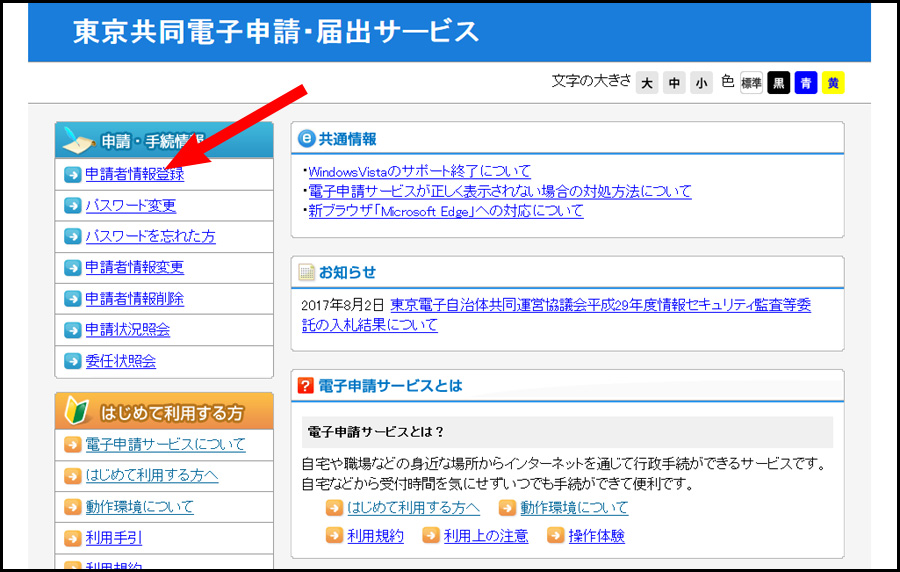Open the パスワード変更 link
Viewport: 900px width, 572px height.
[x=131, y=205]
